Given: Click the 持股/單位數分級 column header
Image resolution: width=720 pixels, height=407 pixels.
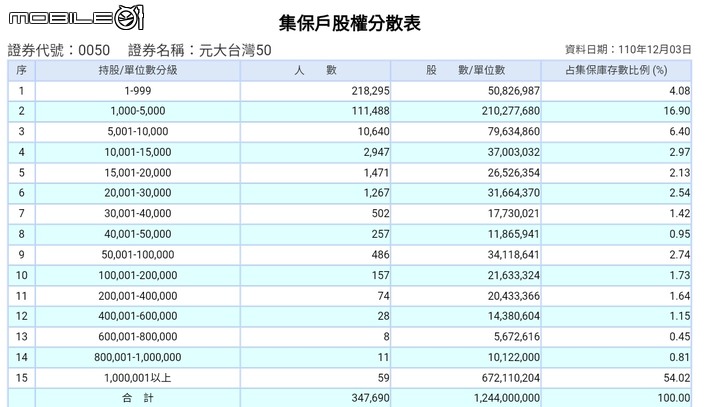Looking at the screenshot, I should (x=138, y=70).
